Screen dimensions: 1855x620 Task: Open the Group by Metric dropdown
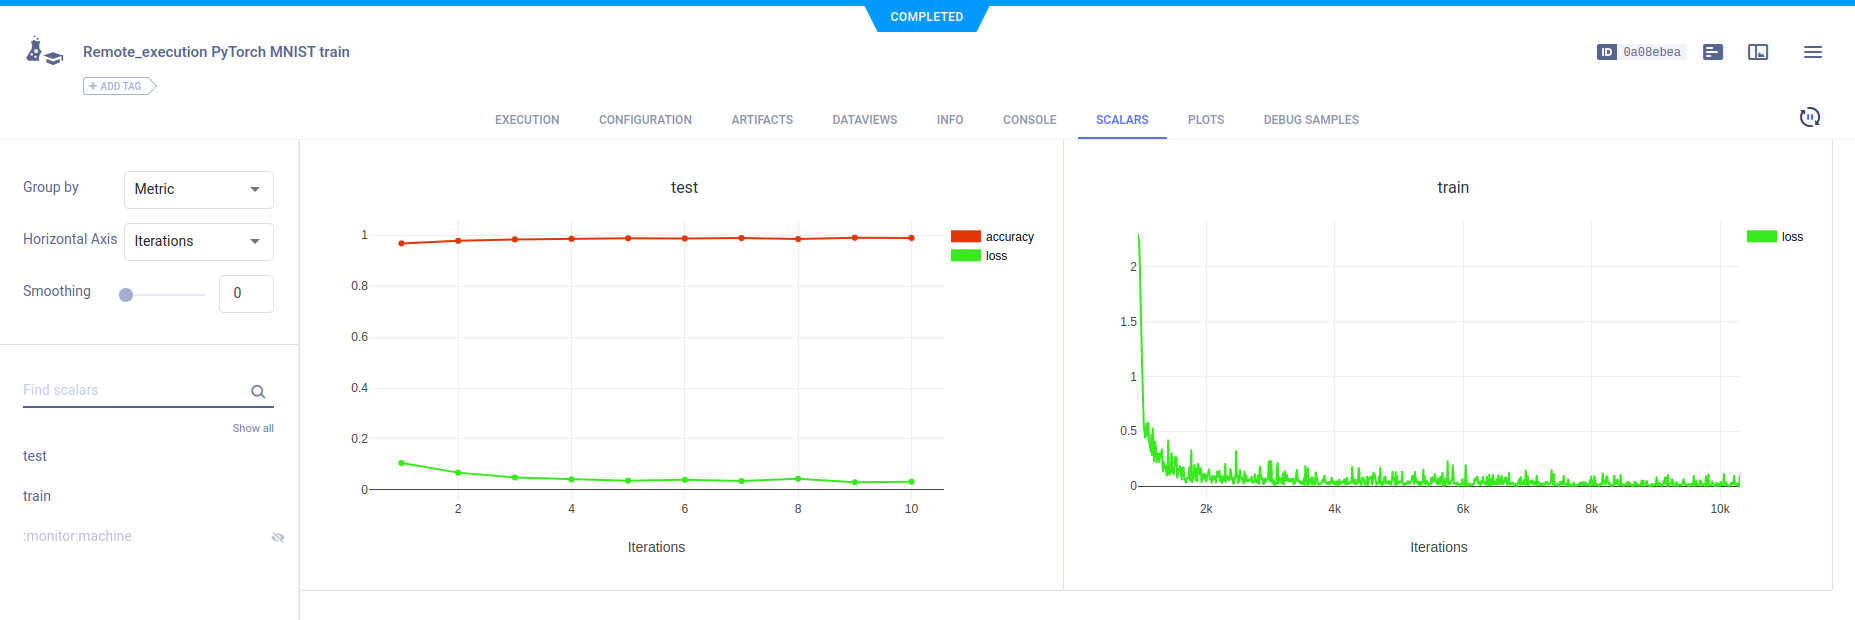pos(198,189)
